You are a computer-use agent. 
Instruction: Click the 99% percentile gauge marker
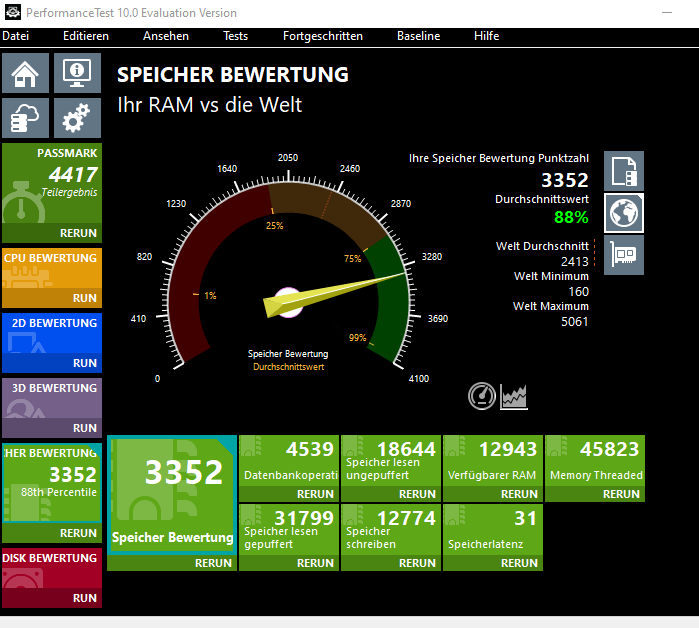(x=357, y=338)
